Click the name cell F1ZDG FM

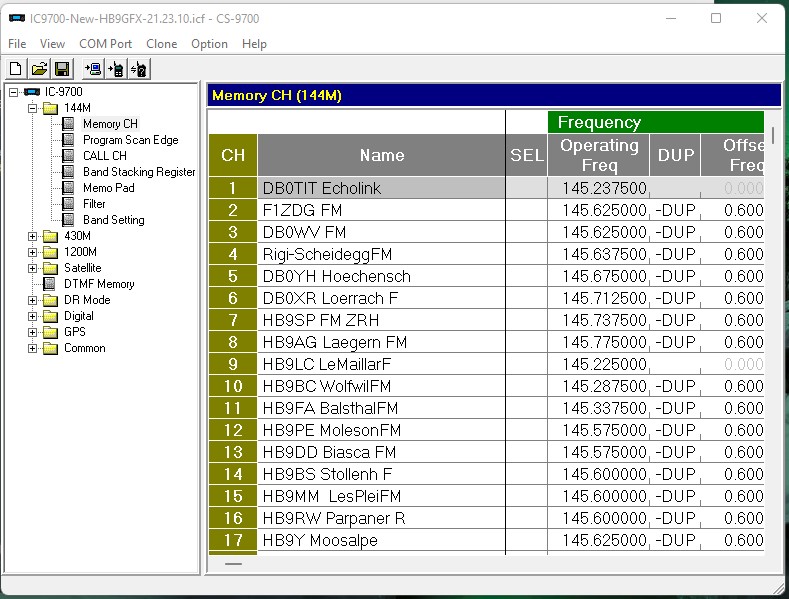coord(381,210)
